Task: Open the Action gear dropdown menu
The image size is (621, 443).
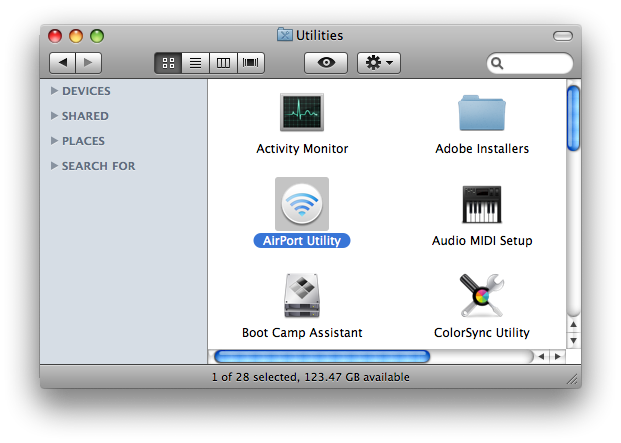Action: (379, 63)
